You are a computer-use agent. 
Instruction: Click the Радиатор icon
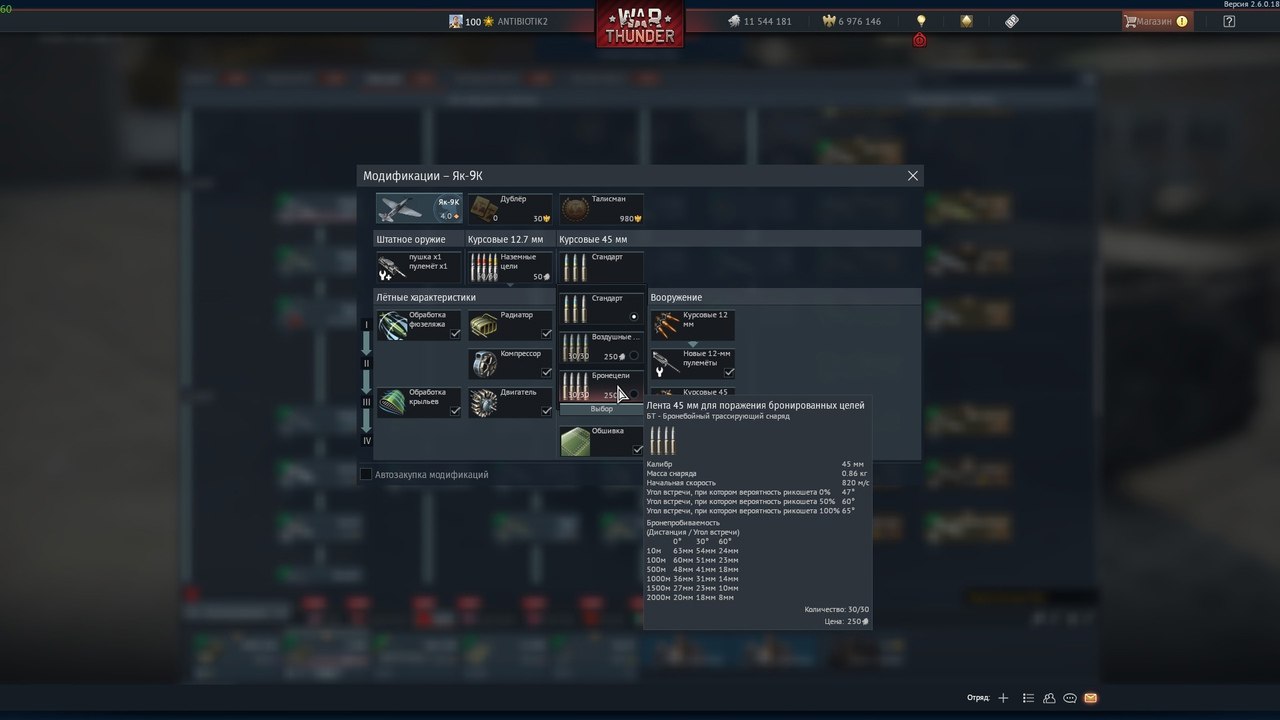(x=484, y=325)
